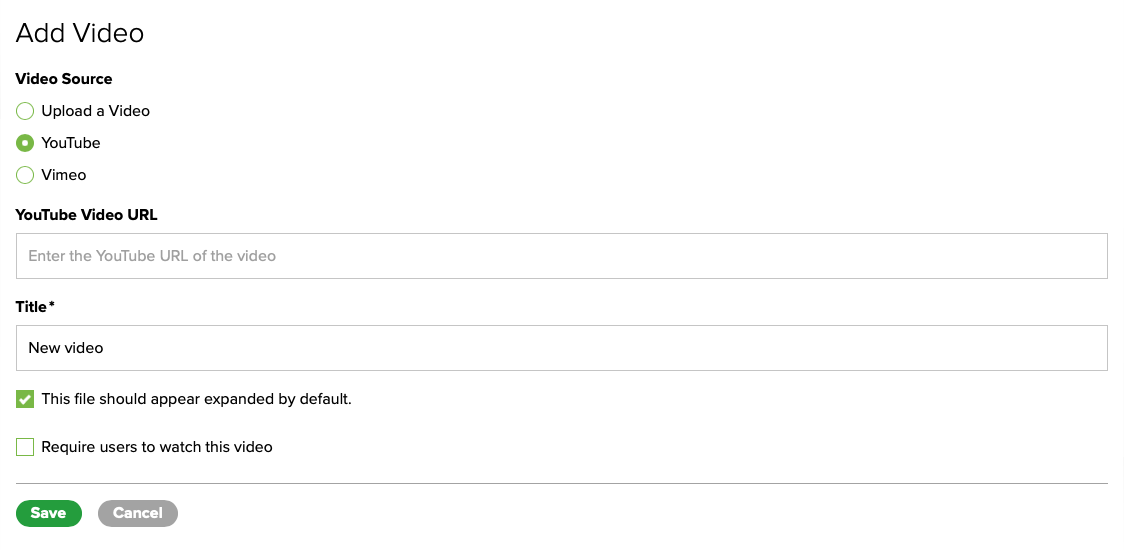
Task: Uncheck the expanded by default checkbox box
Action: pos(25,399)
